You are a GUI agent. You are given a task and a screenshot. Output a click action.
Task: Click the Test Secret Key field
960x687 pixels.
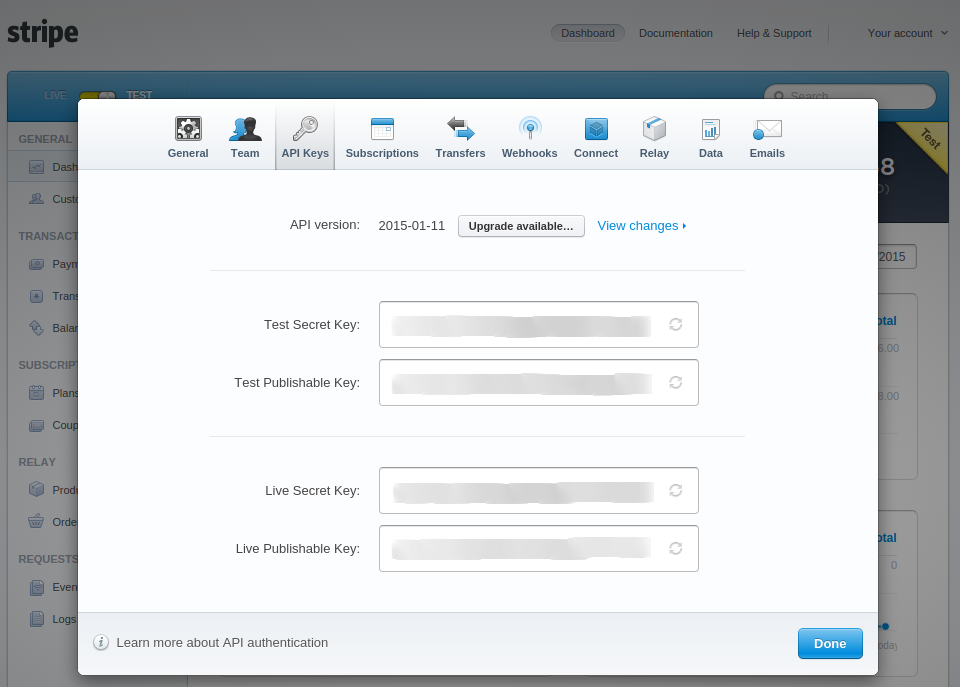click(539, 325)
